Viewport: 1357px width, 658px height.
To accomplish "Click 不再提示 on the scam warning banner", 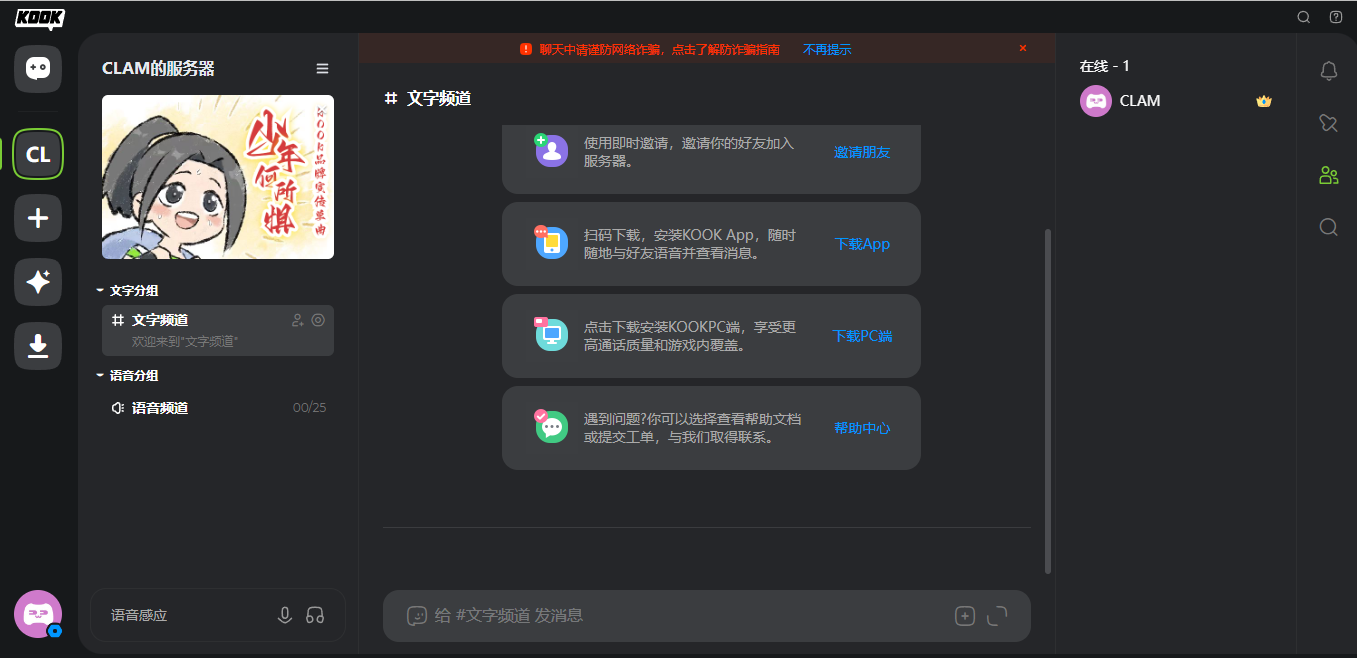I will [827, 47].
